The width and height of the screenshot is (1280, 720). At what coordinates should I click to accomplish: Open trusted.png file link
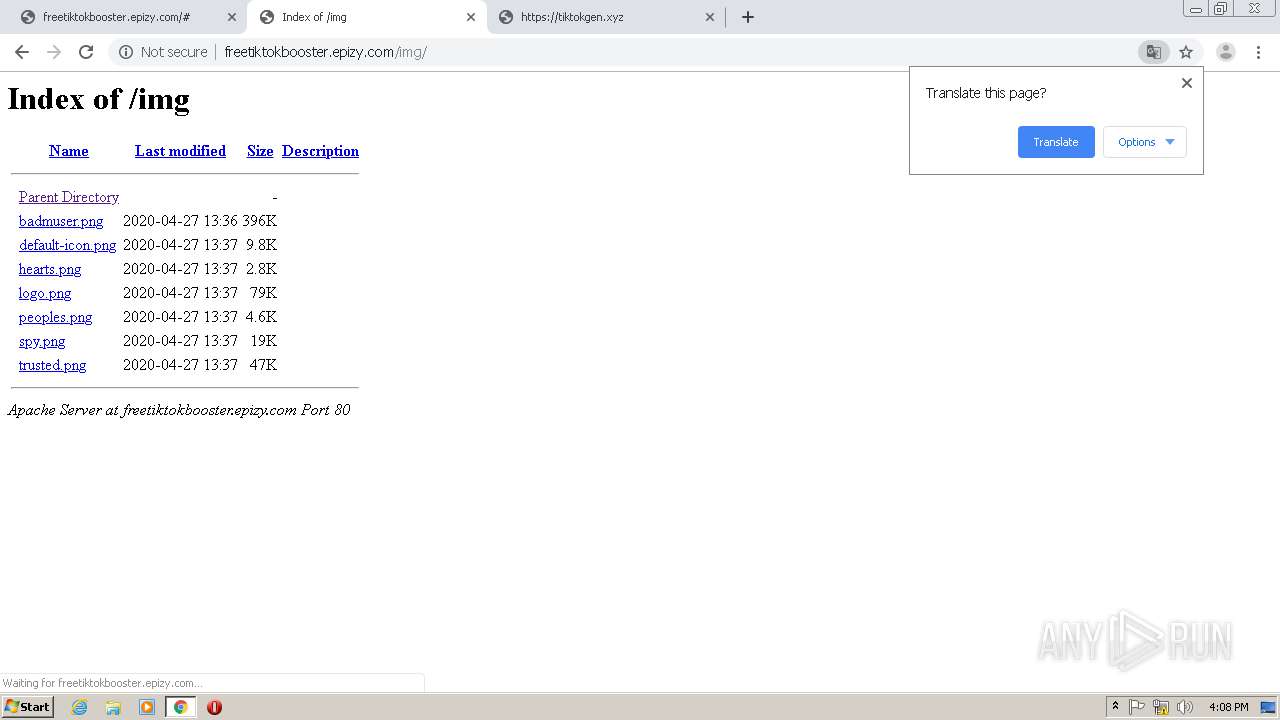click(53, 365)
